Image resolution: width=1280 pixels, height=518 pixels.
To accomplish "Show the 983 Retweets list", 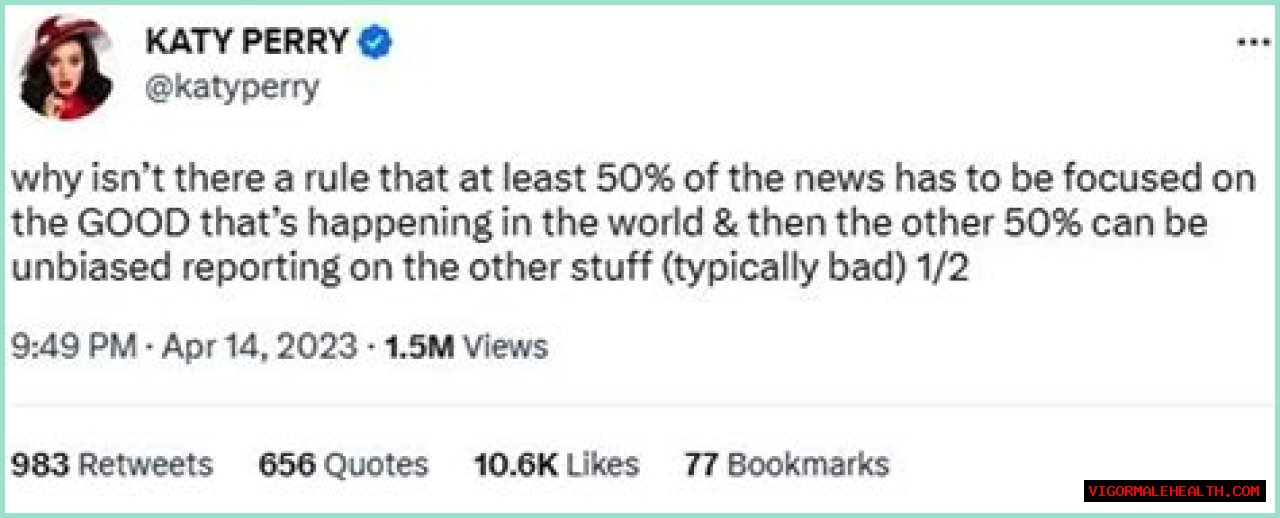I will click(x=111, y=464).
